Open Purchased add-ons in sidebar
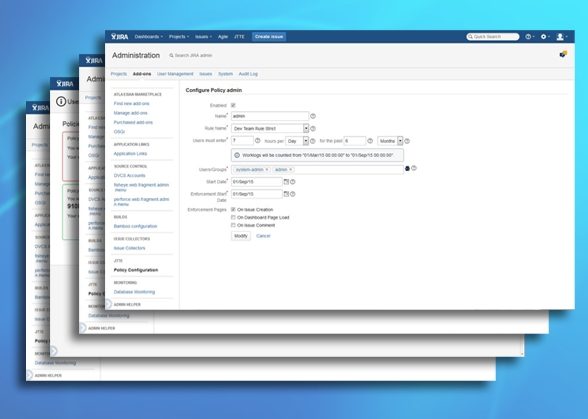Screen dimensions: 588x419 133,122
